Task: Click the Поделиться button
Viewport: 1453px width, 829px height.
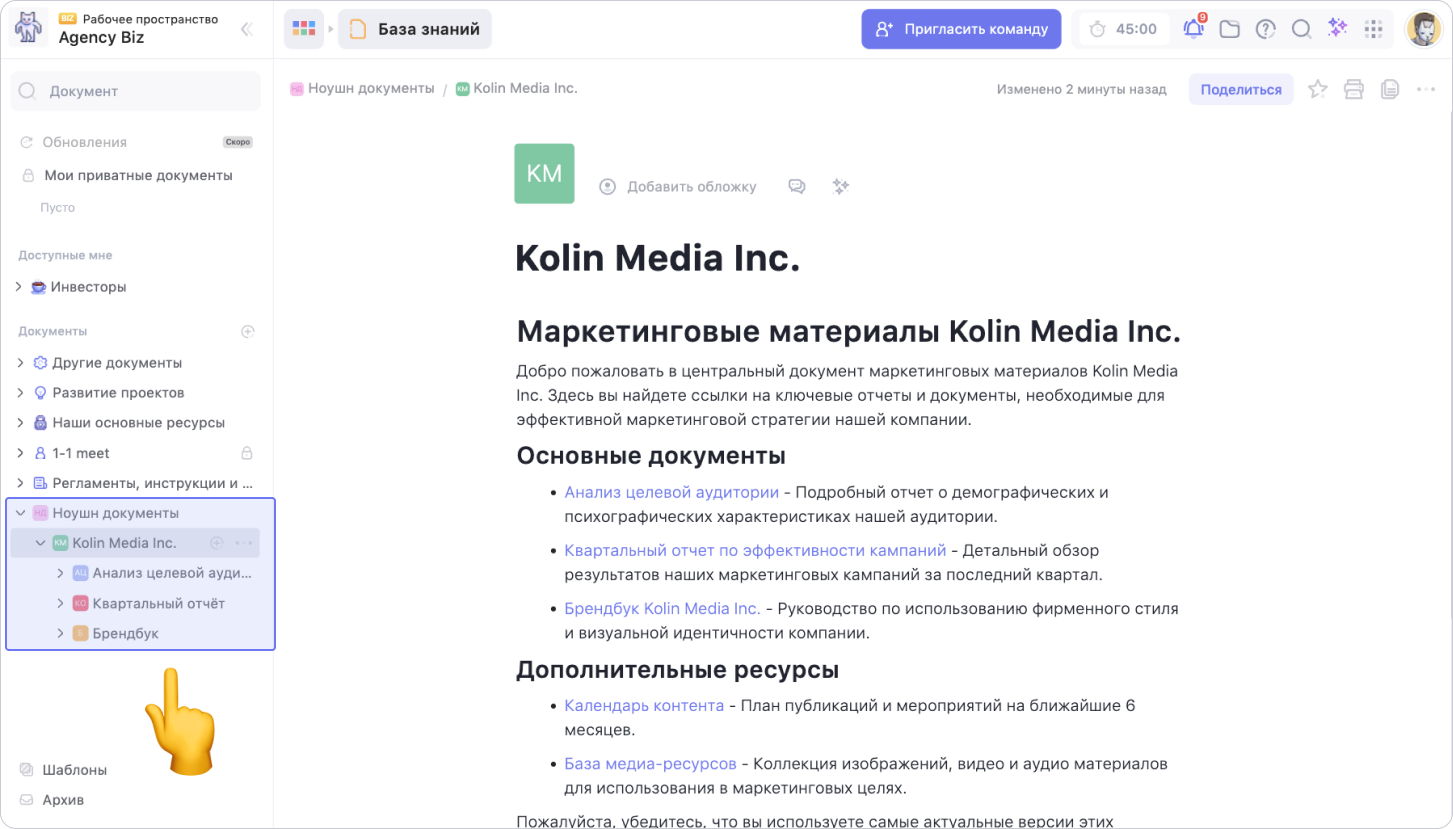Action: tap(1240, 89)
